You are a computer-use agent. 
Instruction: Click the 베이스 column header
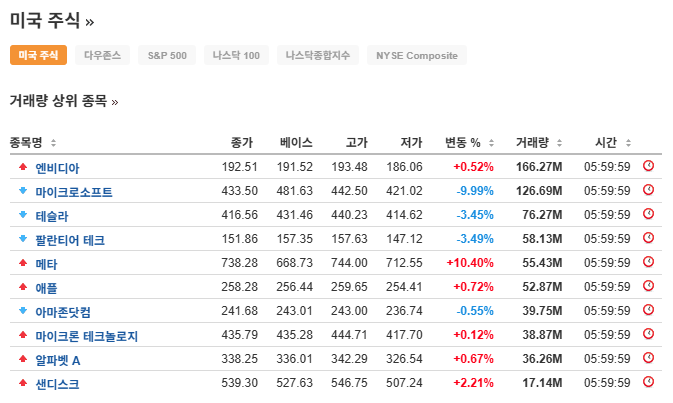tap(296, 142)
